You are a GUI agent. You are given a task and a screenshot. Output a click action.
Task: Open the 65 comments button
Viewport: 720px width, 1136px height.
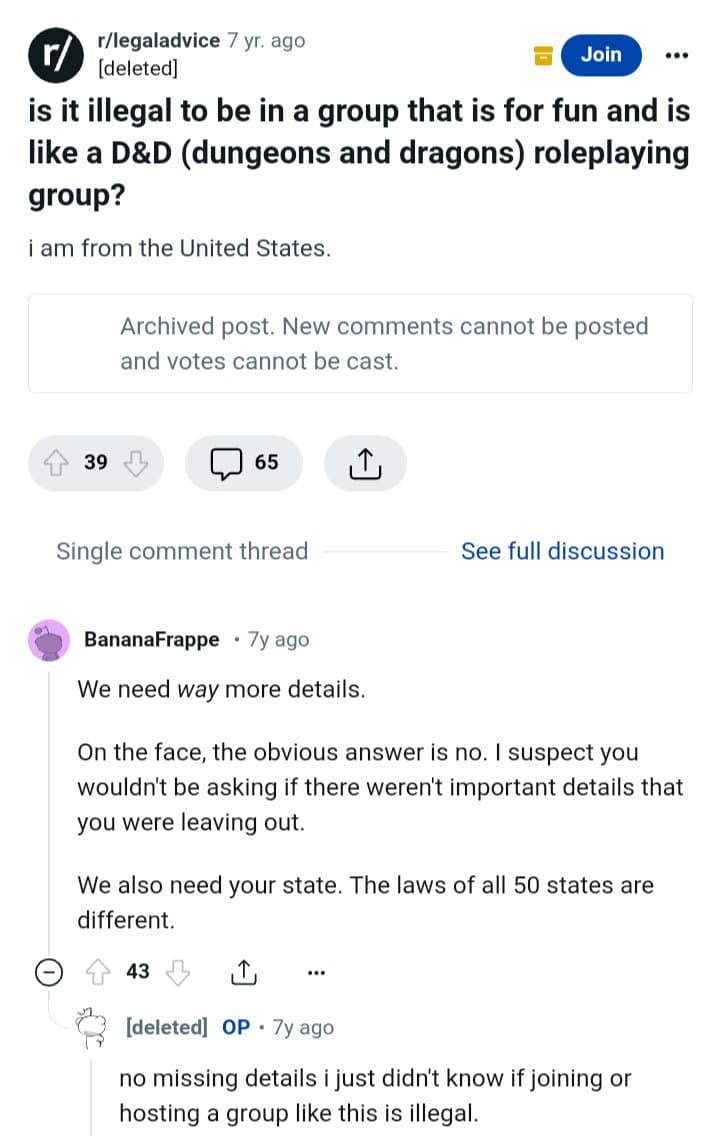point(243,463)
